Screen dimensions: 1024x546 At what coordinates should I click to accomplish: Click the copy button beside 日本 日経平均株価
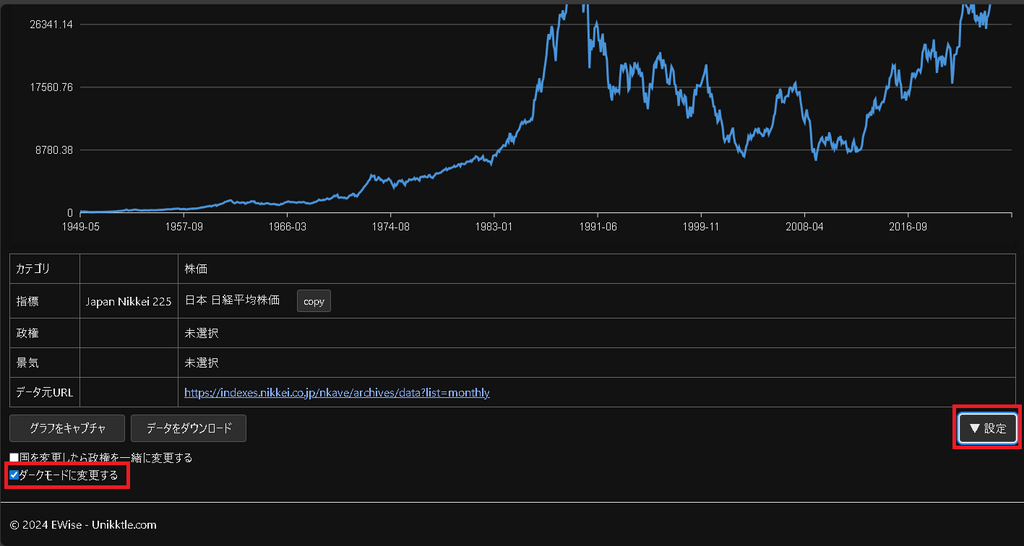click(x=313, y=301)
